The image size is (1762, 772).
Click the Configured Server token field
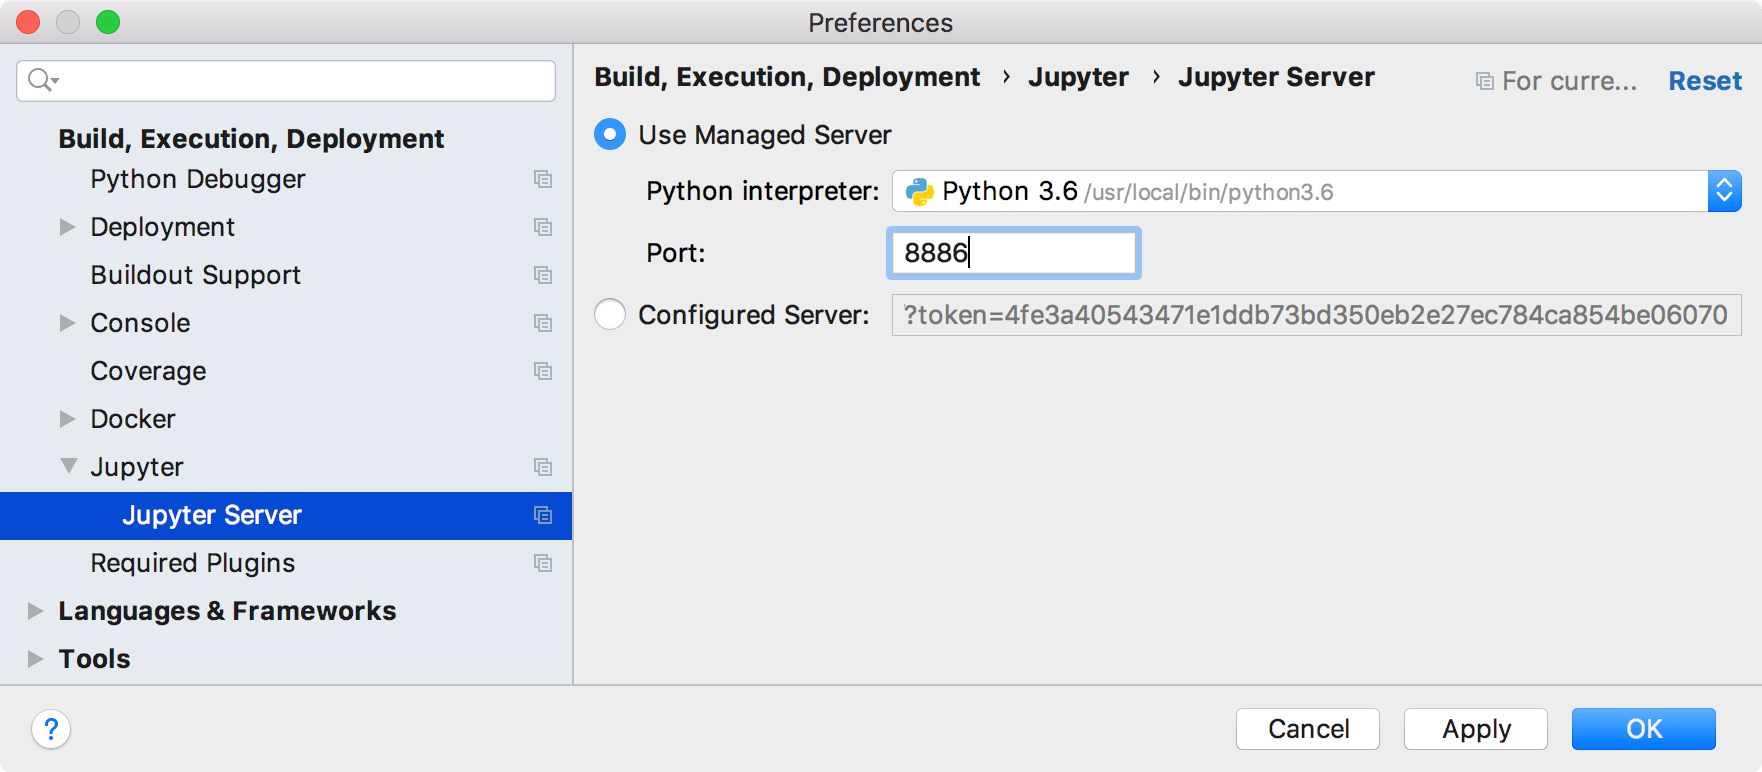click(x=1316, y=315)
